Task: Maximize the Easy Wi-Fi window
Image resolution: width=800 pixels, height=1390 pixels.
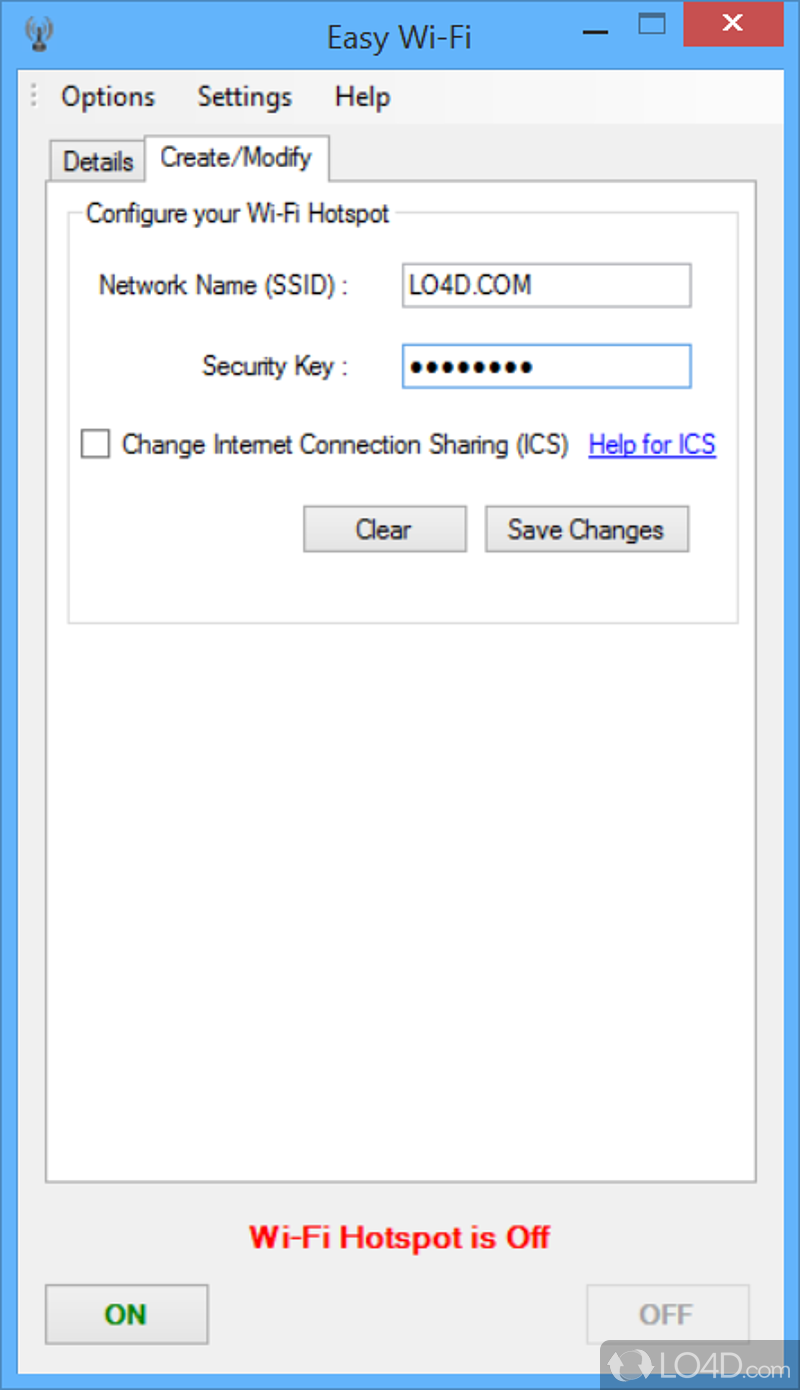Action: [x=652, y=25]
